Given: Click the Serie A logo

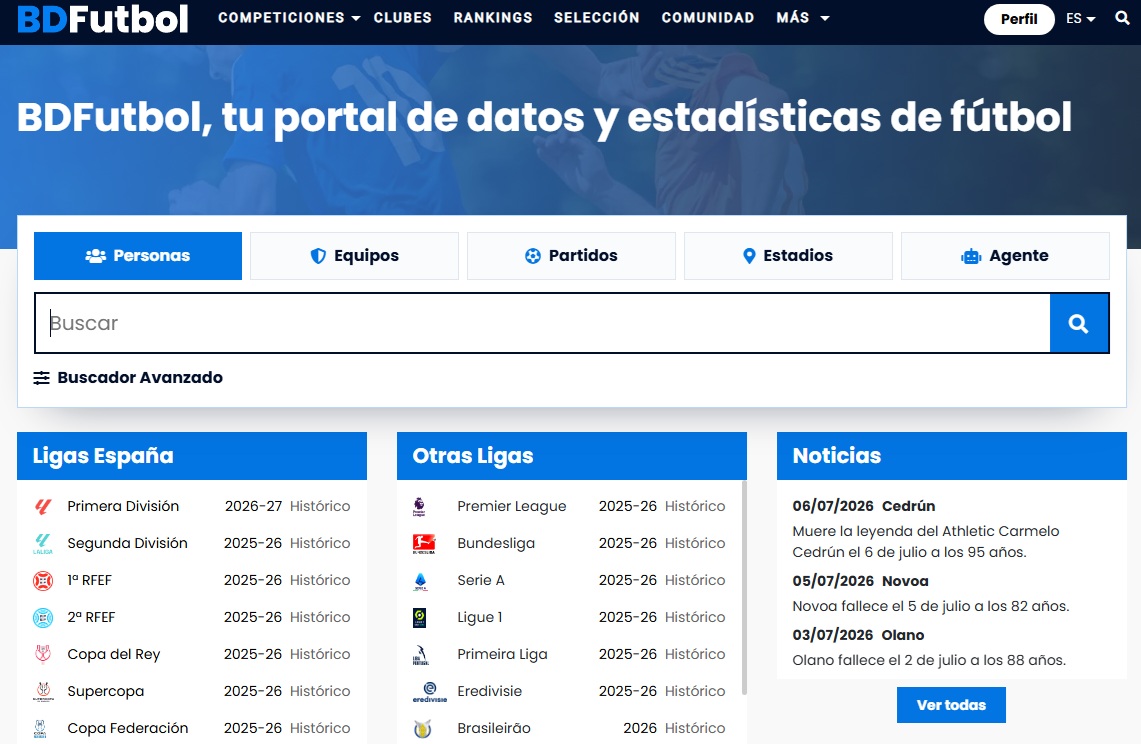Looking at the screenshot, I should click(420, 581).
